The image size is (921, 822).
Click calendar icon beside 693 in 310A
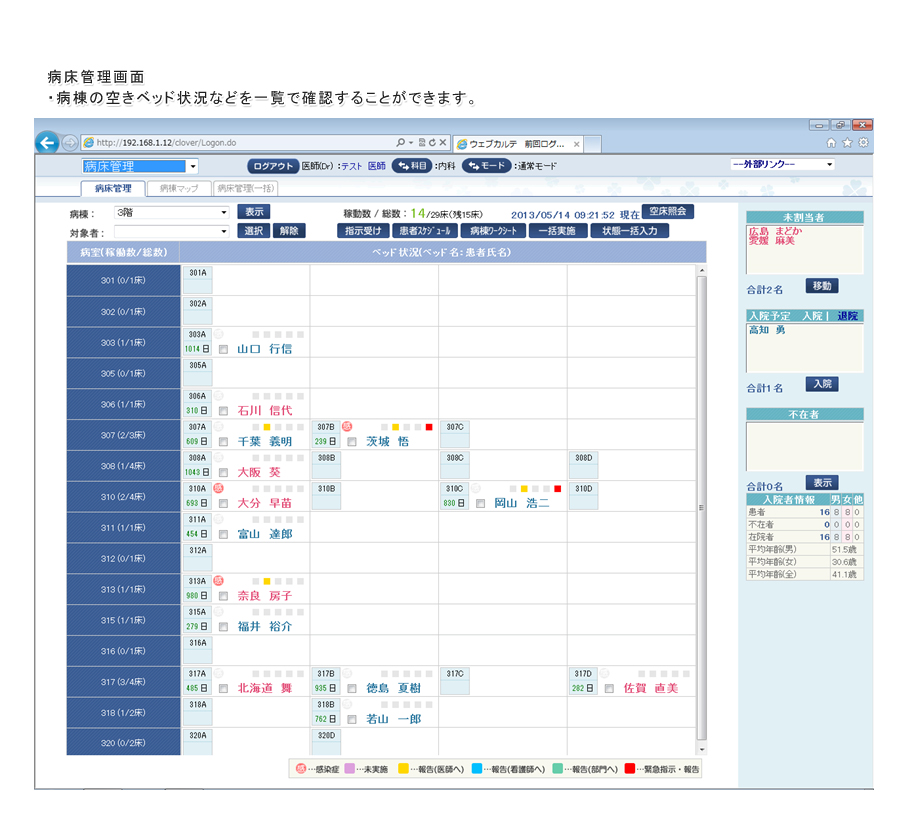pyautogui.click(x=204, y=503)
